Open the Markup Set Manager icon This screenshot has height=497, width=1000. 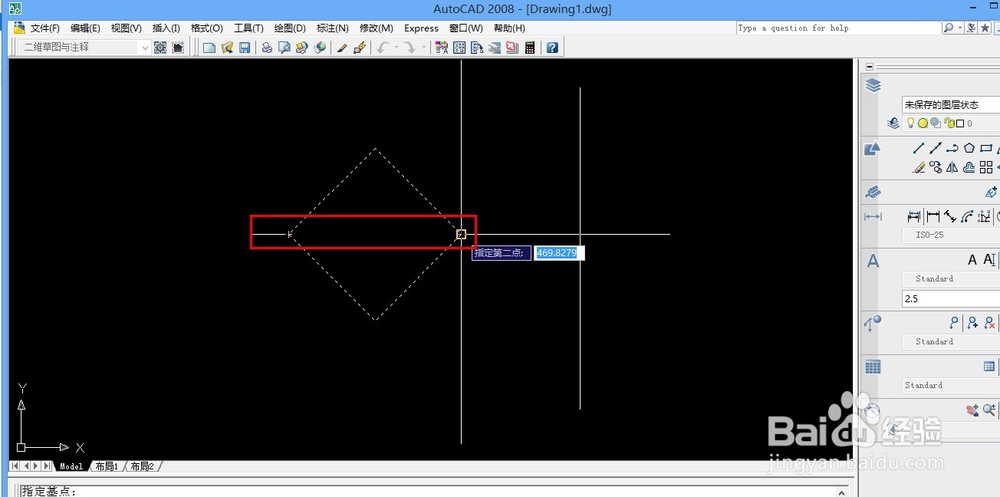coord(511,47)
